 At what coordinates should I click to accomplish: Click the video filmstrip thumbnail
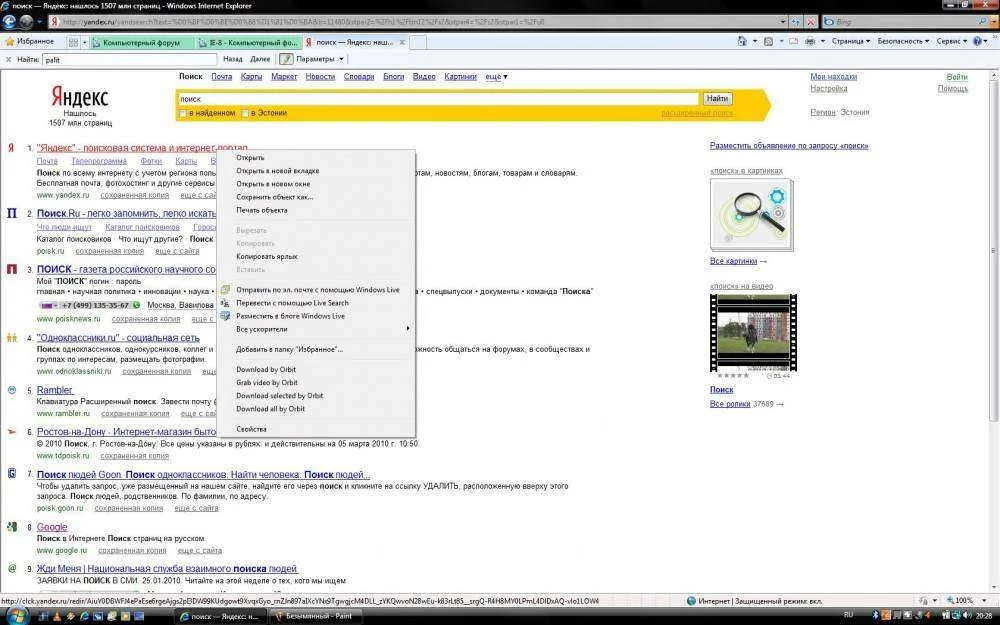[753, 332]
